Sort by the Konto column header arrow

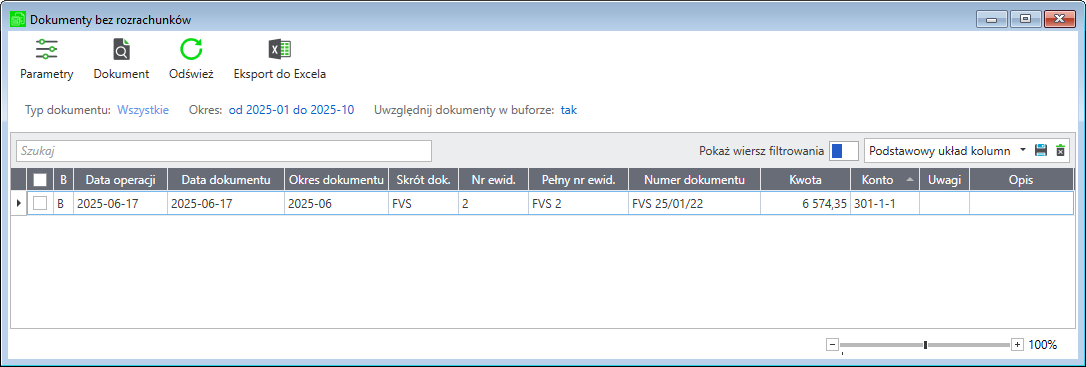909,179
